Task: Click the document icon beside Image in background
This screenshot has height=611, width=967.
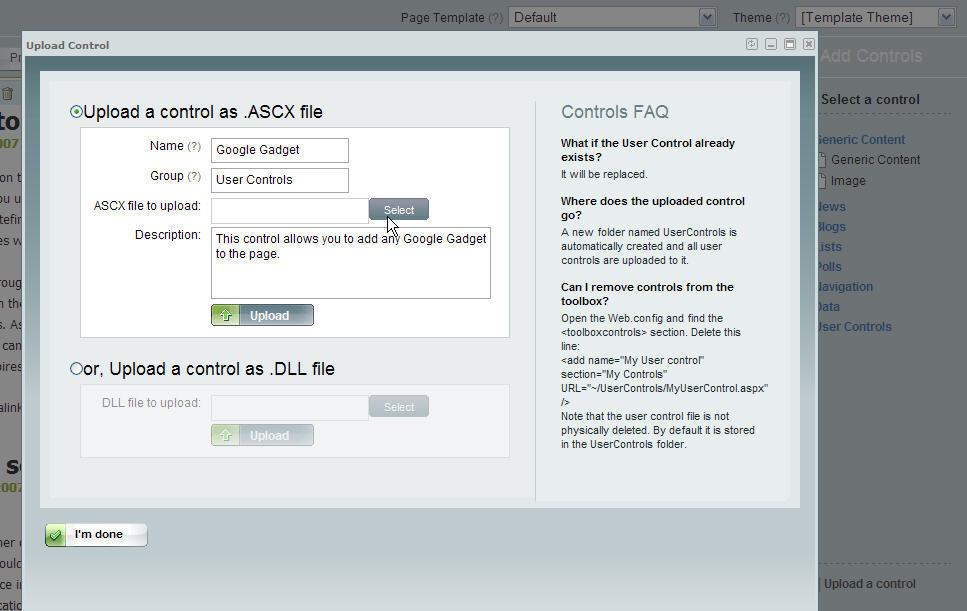Action: click(822, 181)
